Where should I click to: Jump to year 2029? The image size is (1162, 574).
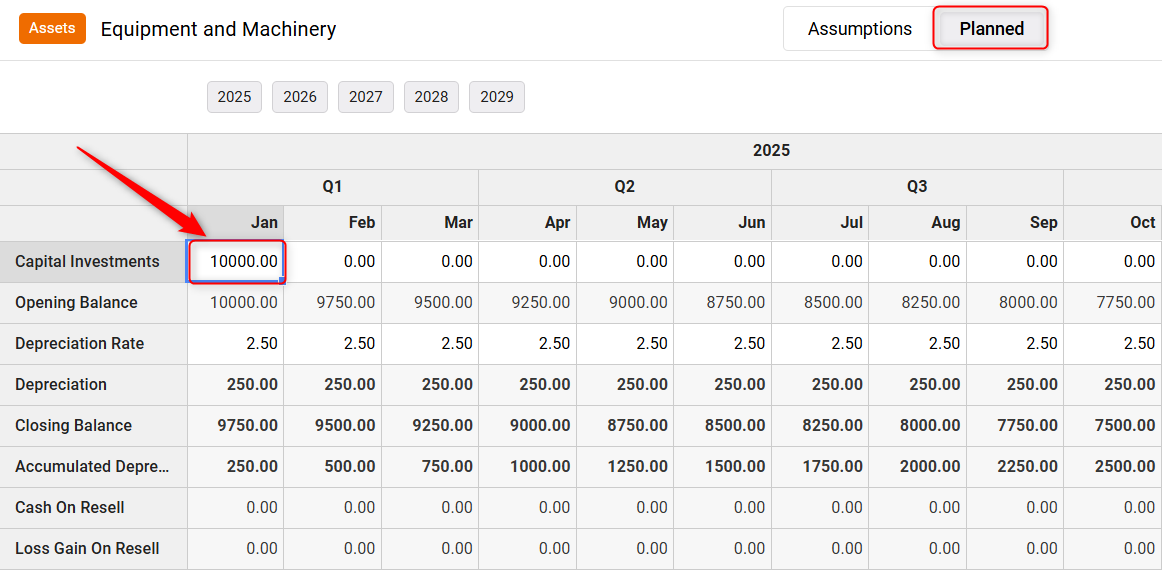[x=497, y=97]
